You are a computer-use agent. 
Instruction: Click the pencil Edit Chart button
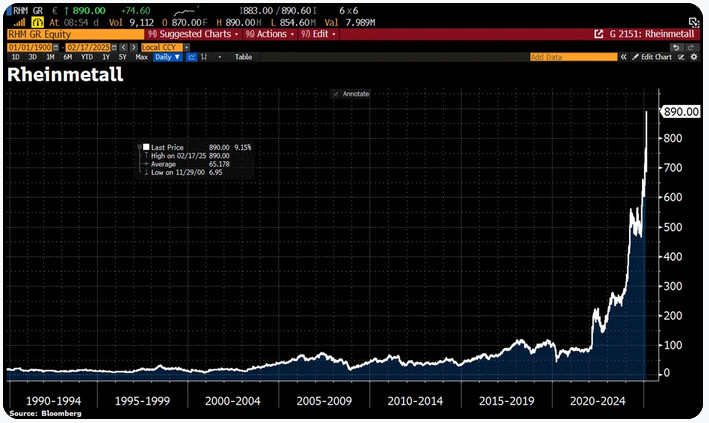pos(652,57)
